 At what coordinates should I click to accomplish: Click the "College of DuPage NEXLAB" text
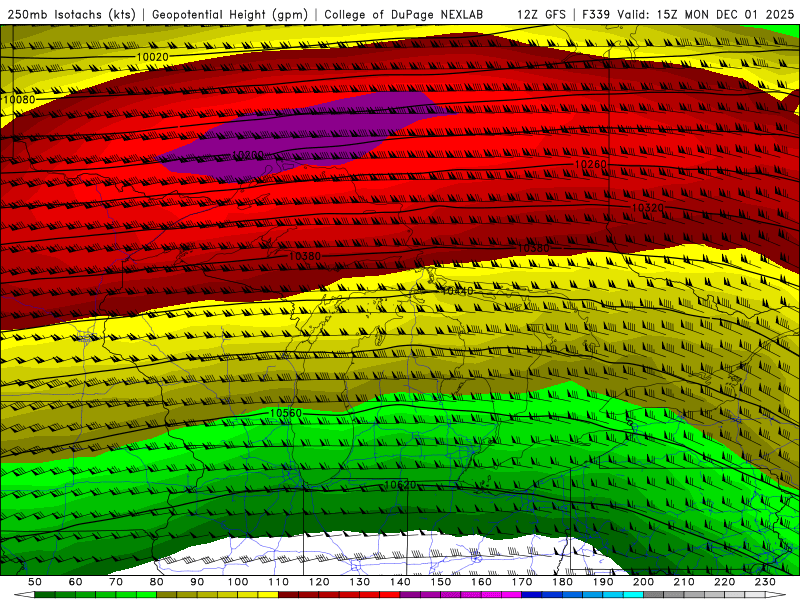(403, 14)
